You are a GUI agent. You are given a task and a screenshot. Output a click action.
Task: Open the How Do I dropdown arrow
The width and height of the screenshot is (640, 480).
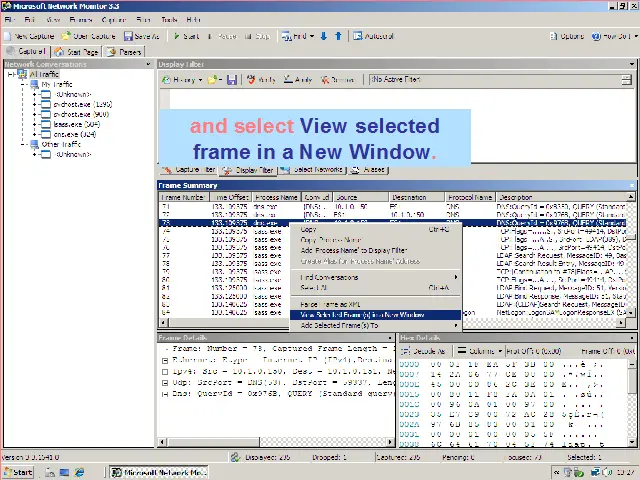click(x=636, y=36)
